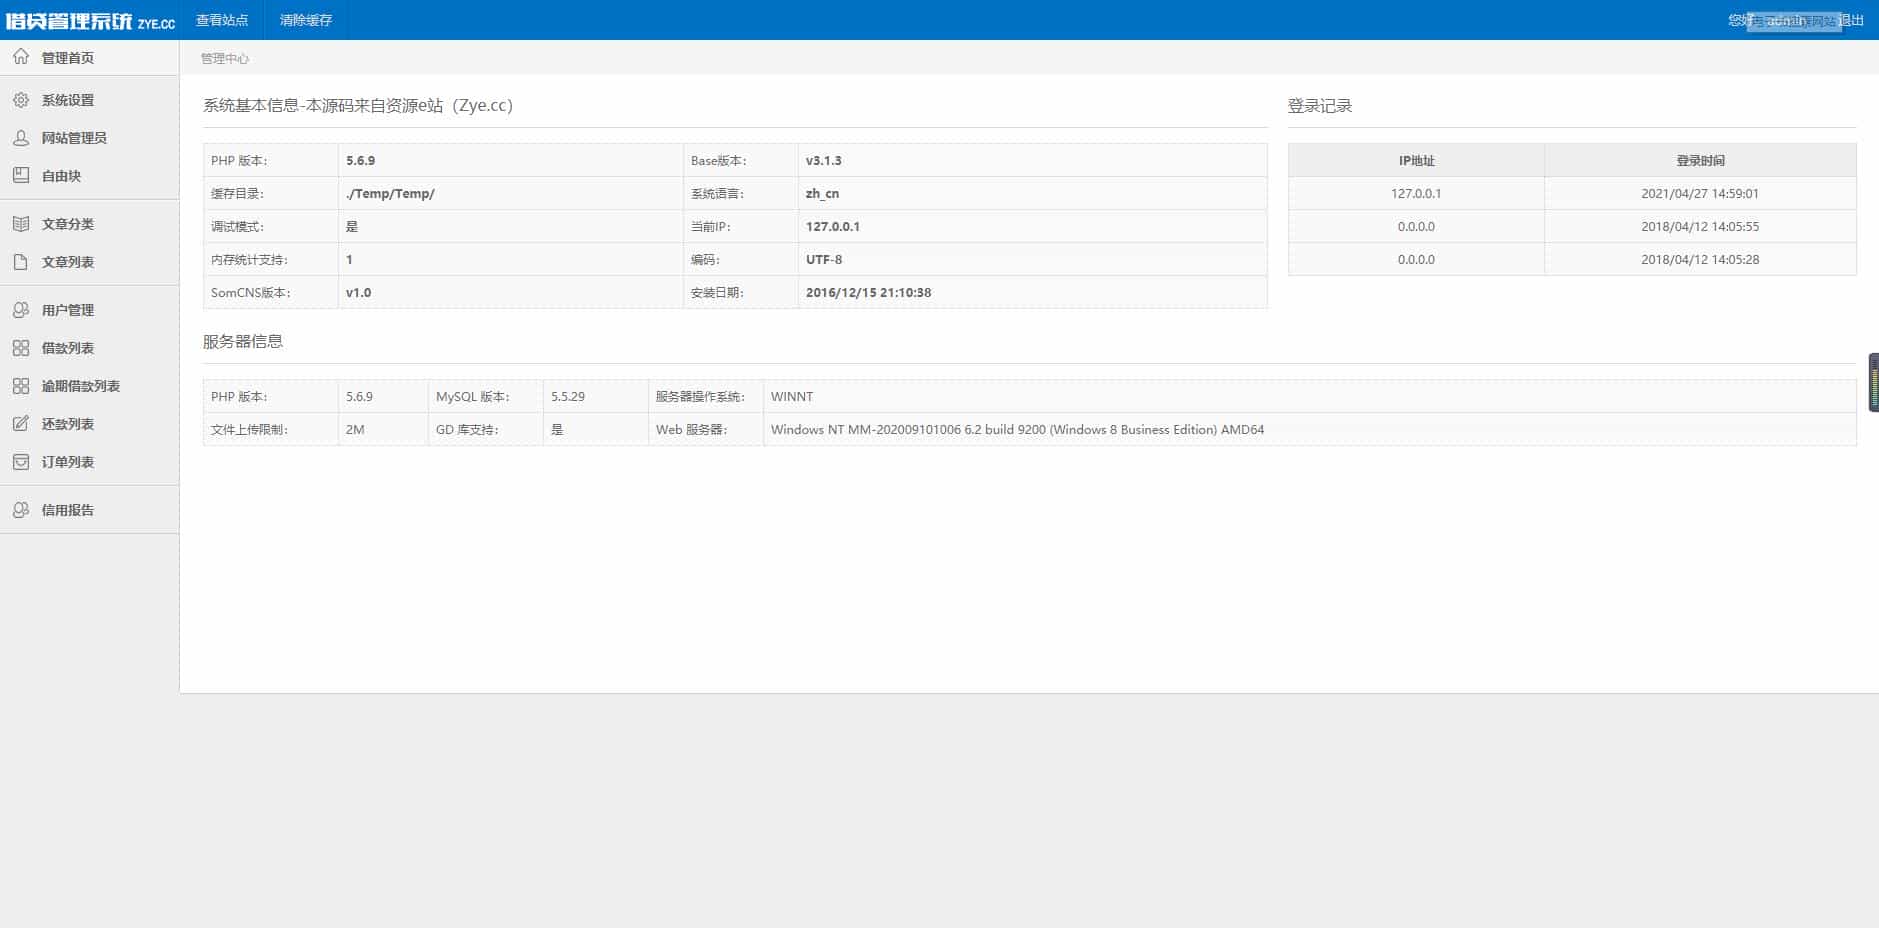Click the 当前IP value 127.0.0.1
This screenshot has height=928, width=1879.
click(x=833, y=226)
